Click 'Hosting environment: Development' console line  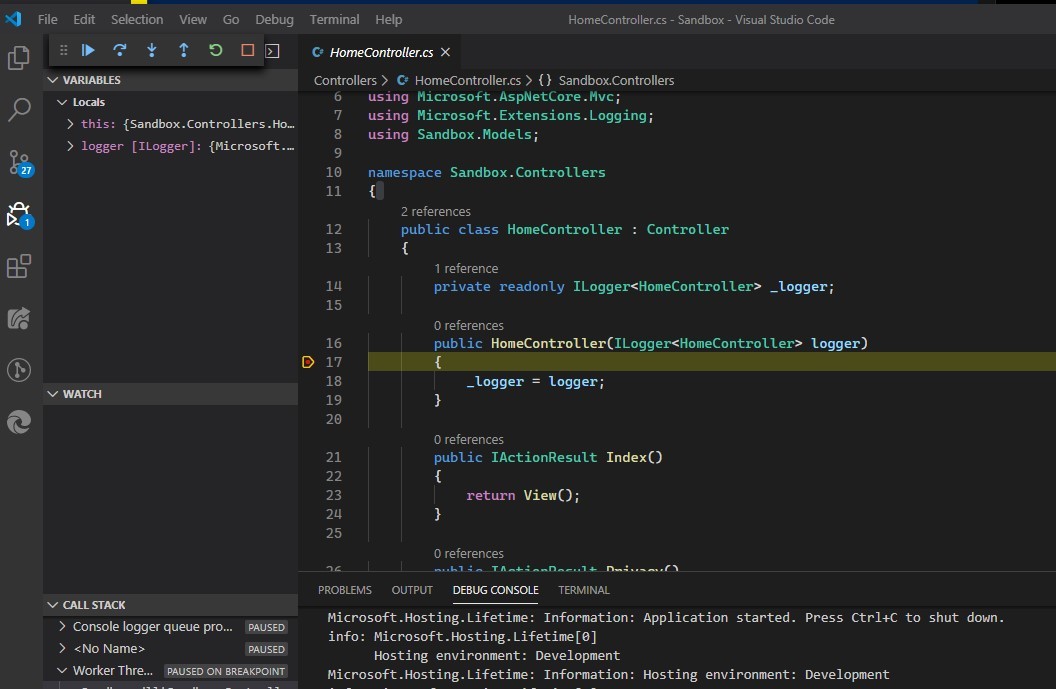[x=497, y=655]
